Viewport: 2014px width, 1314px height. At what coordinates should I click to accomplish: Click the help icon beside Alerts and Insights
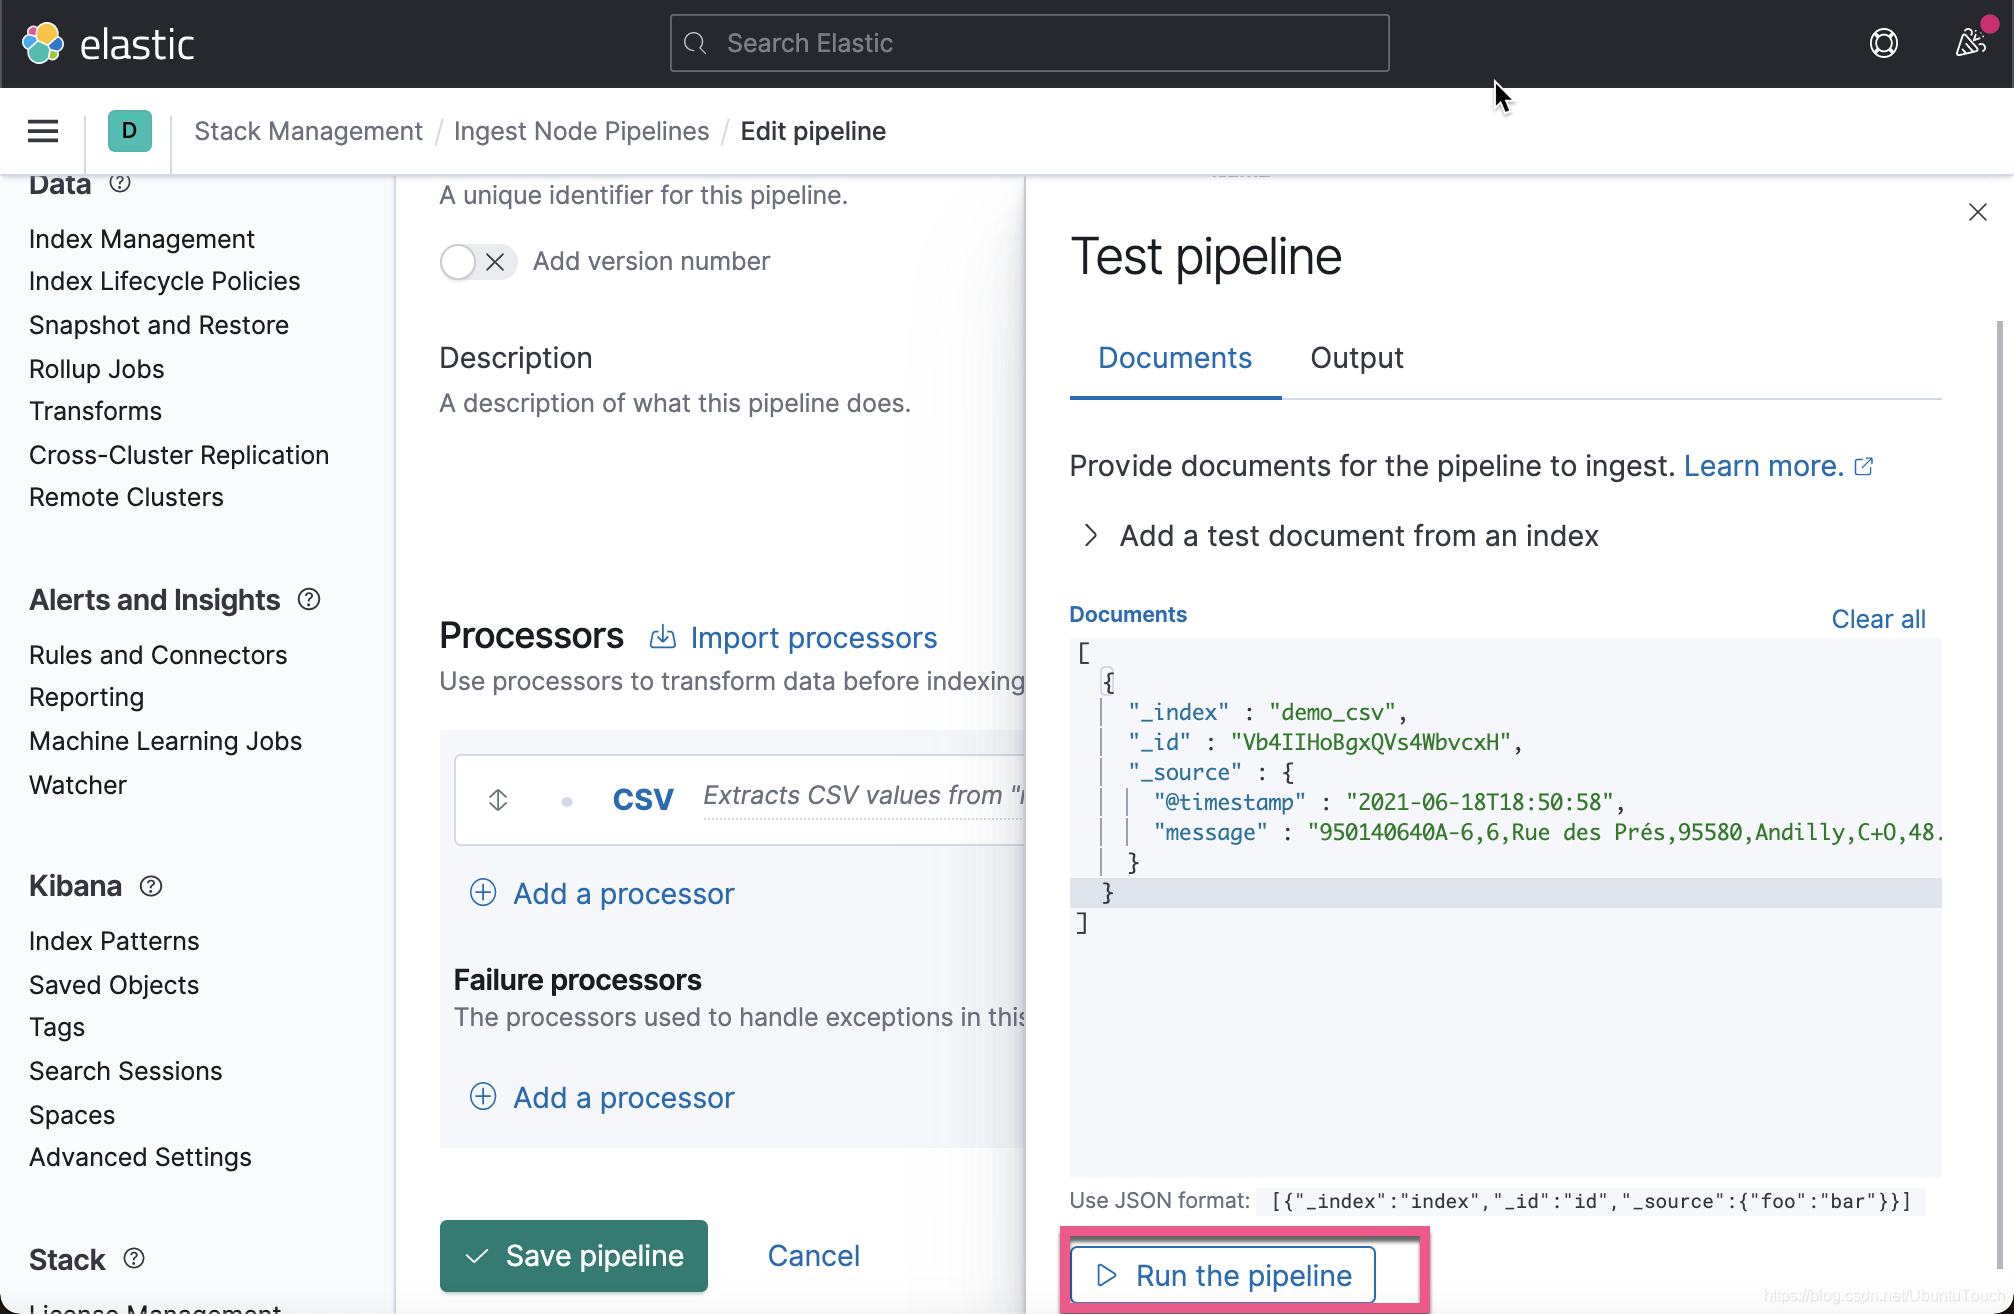click(308, 599)
